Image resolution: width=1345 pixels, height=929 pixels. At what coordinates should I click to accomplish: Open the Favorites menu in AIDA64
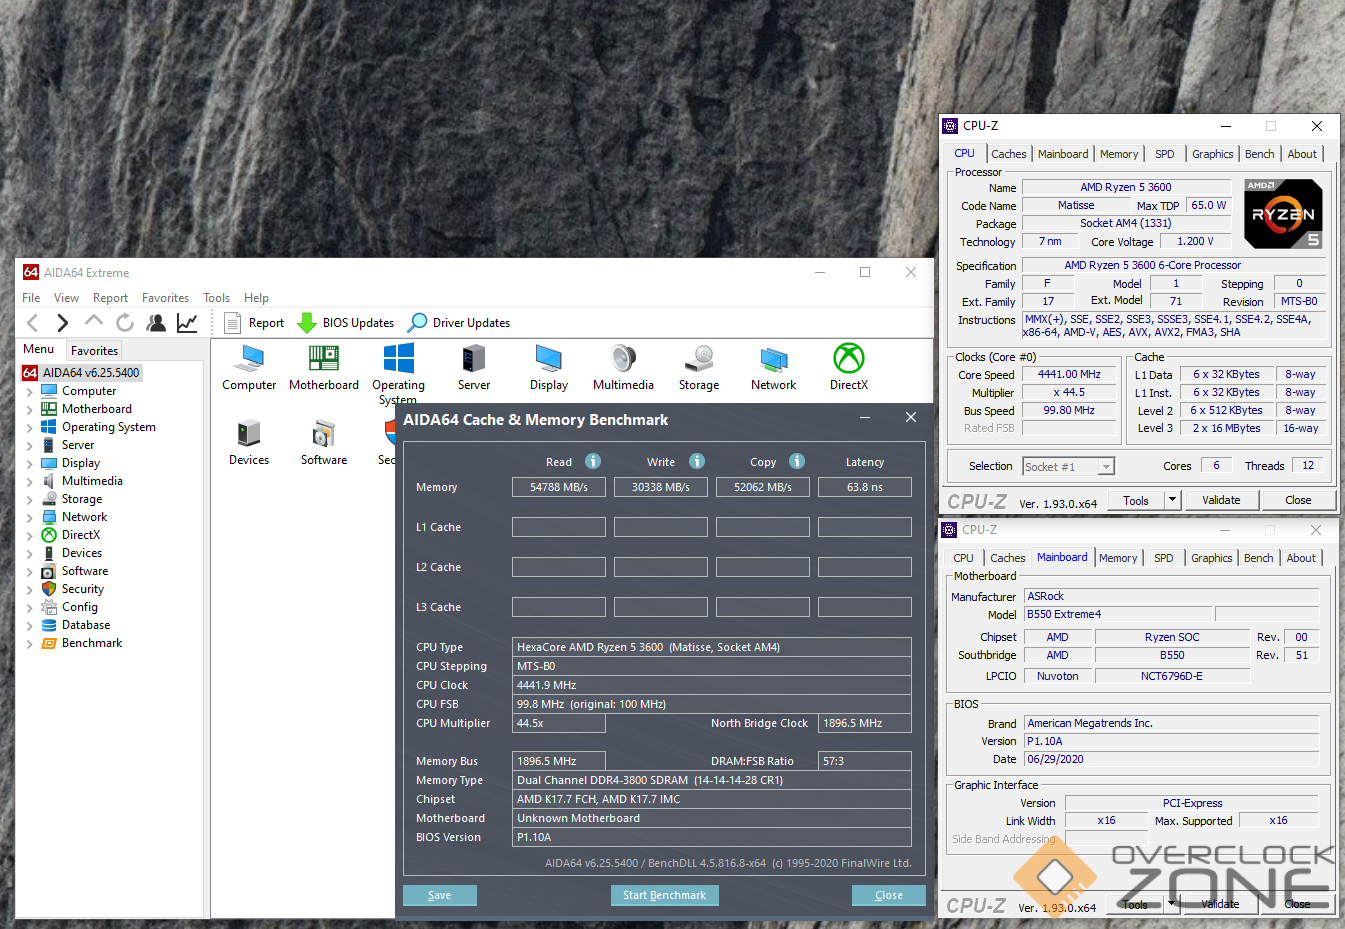[x=165, y=298]
